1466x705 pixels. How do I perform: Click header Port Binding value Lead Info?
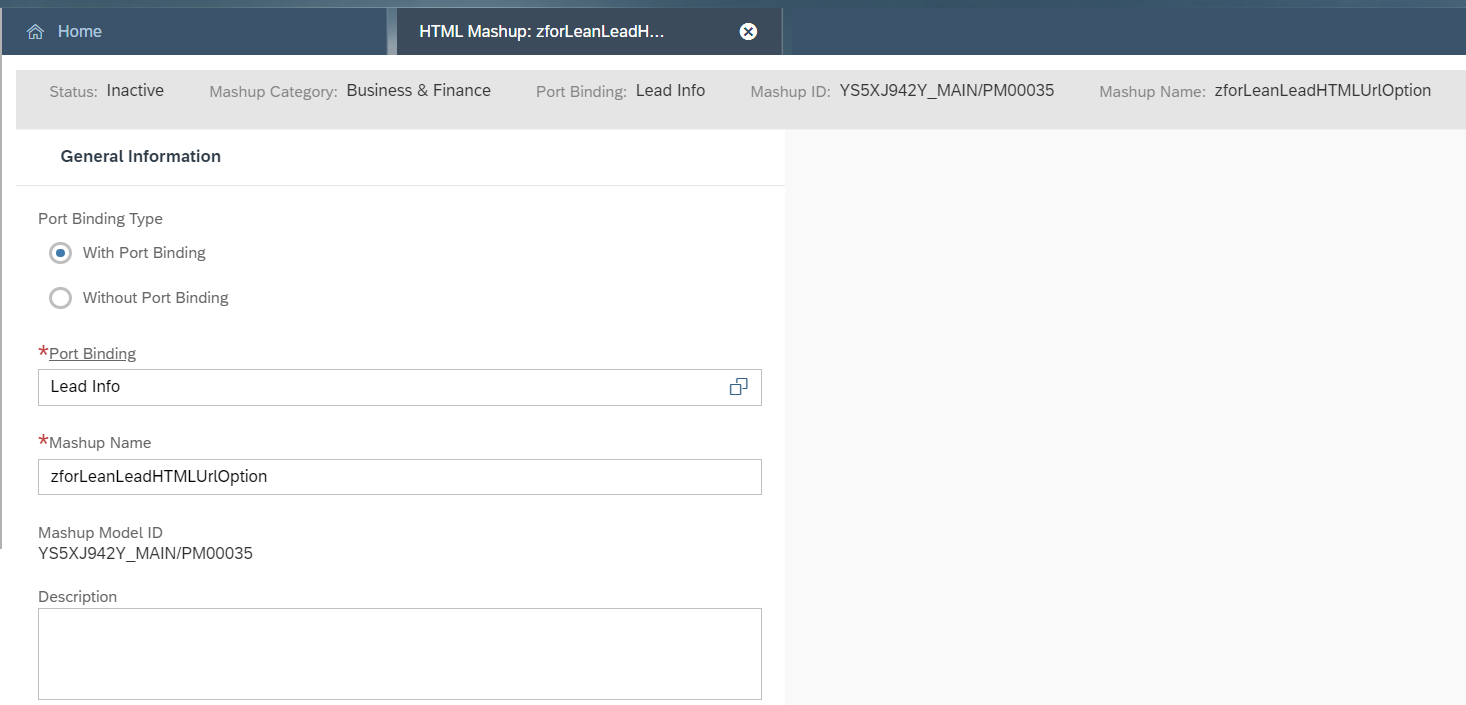(x=670, y=90)
